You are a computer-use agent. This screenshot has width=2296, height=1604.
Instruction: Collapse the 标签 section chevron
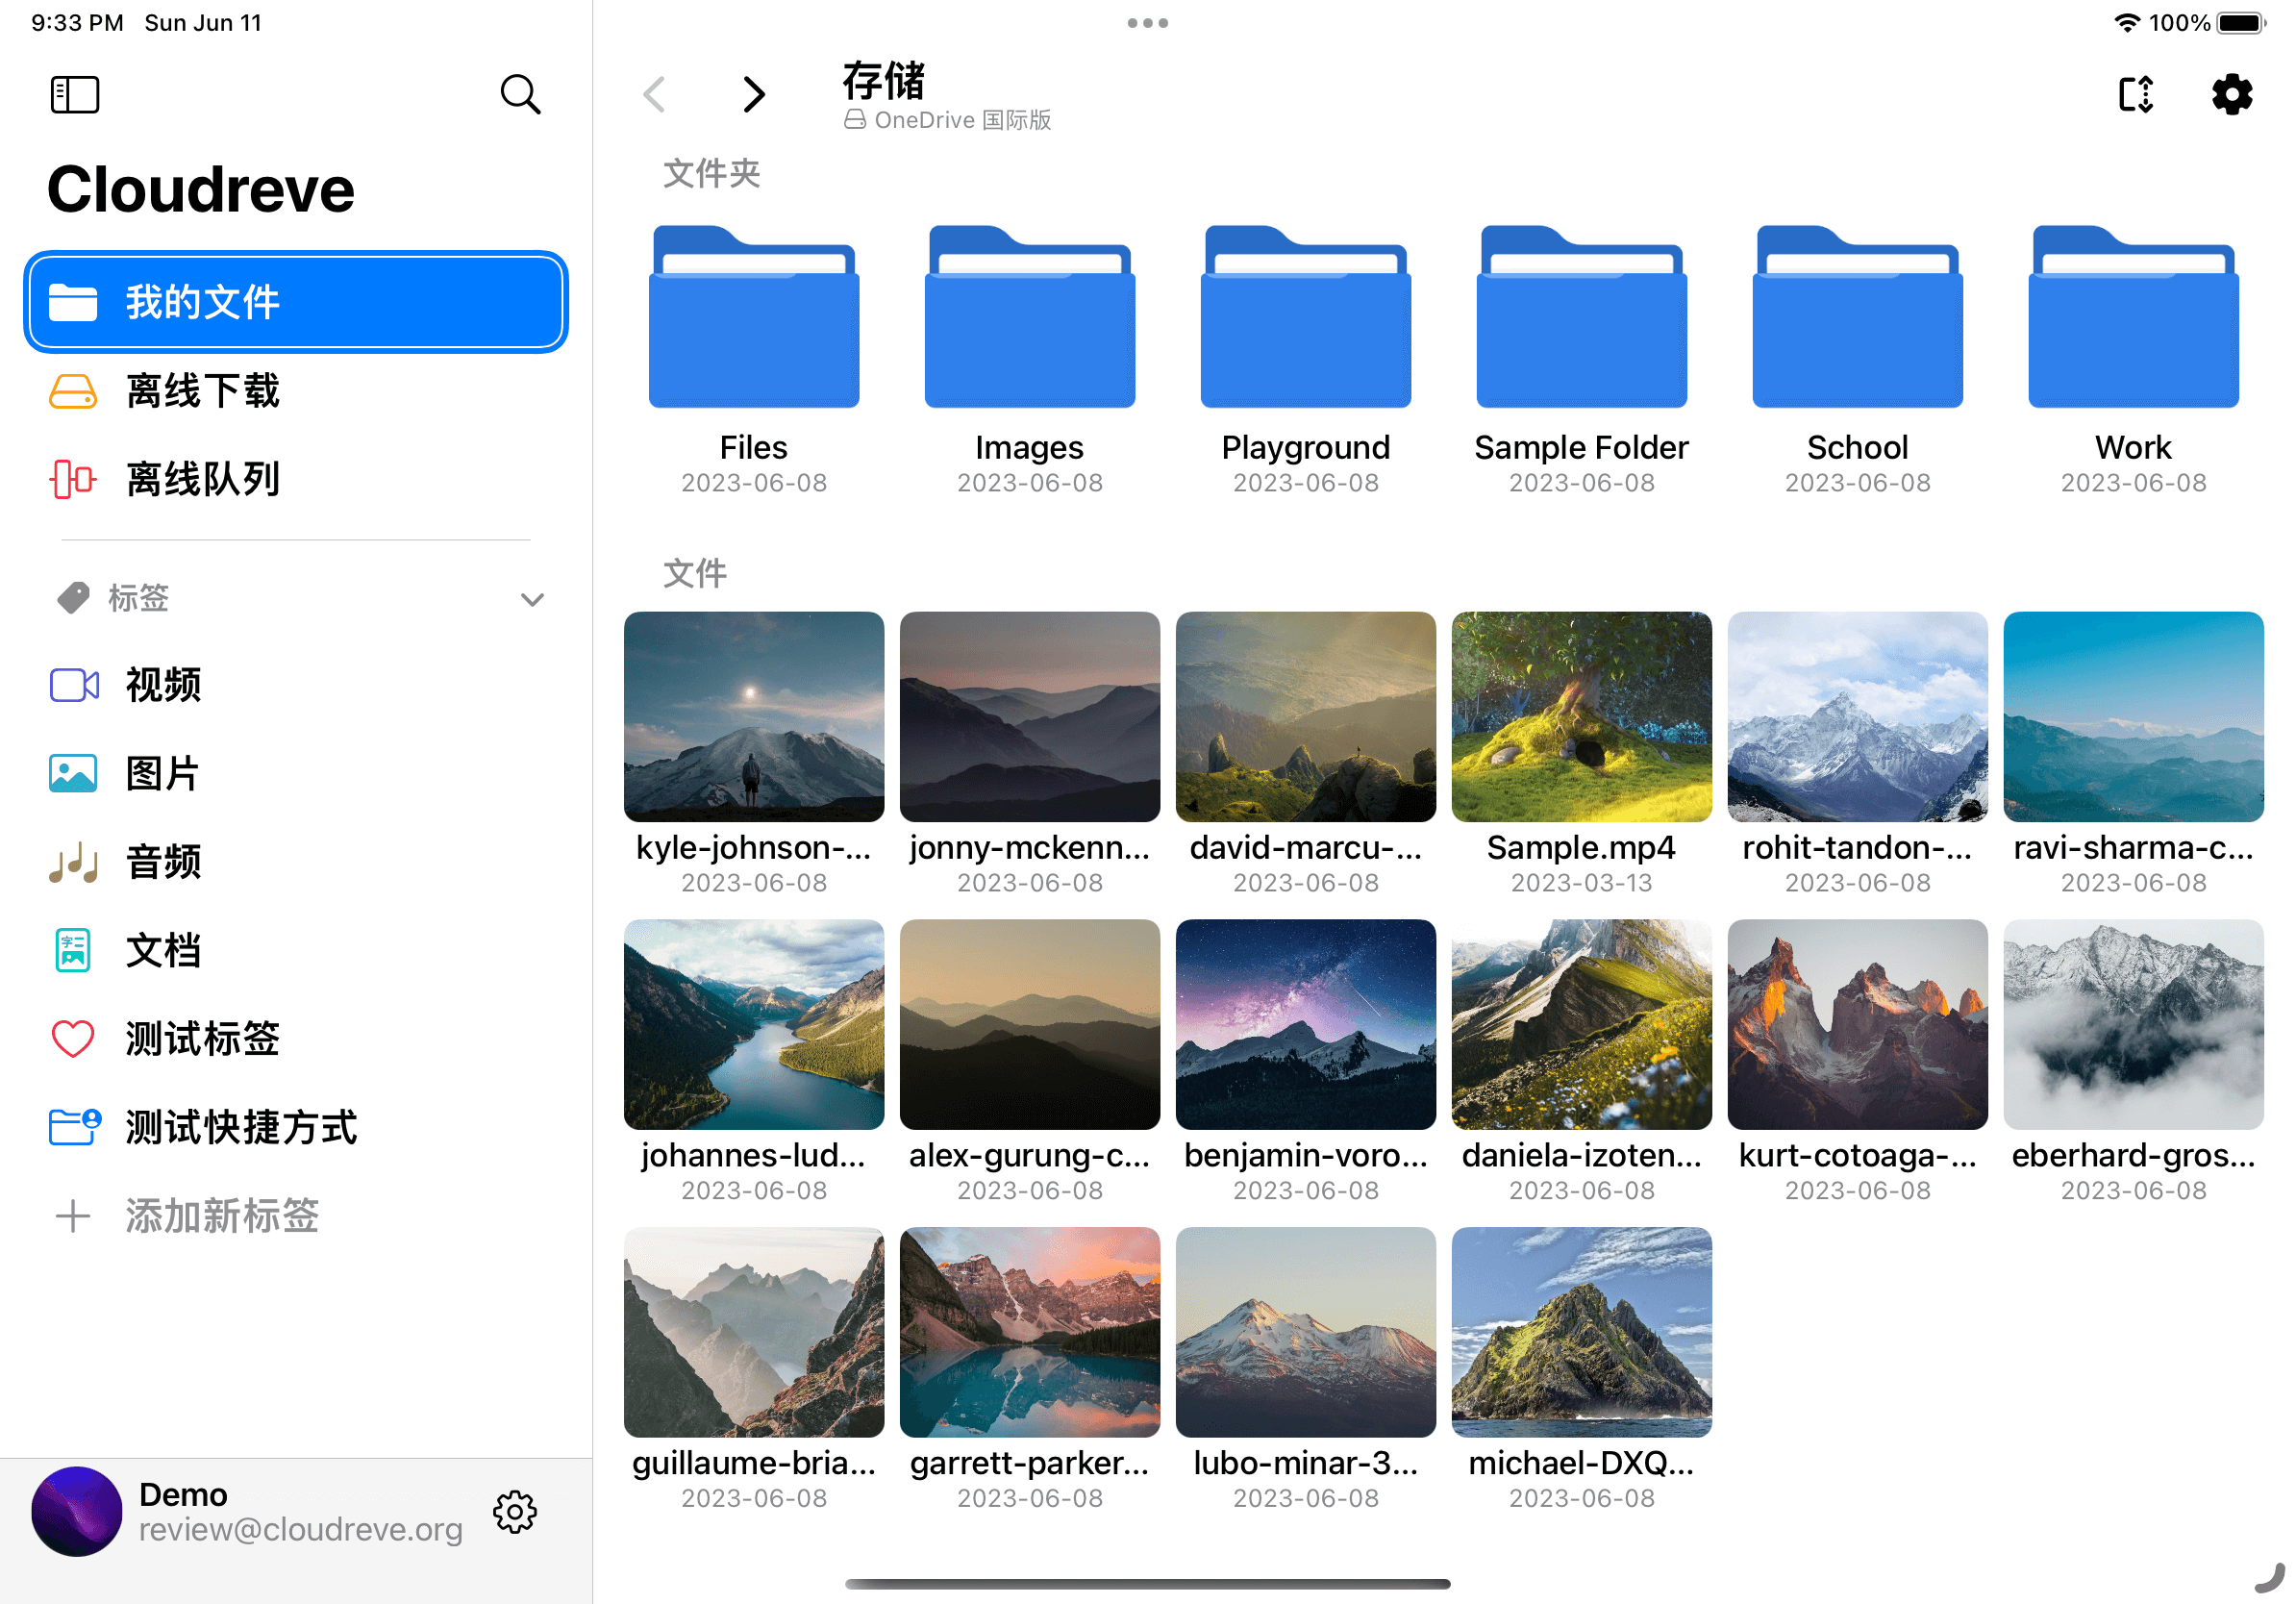tap(532, 599)
